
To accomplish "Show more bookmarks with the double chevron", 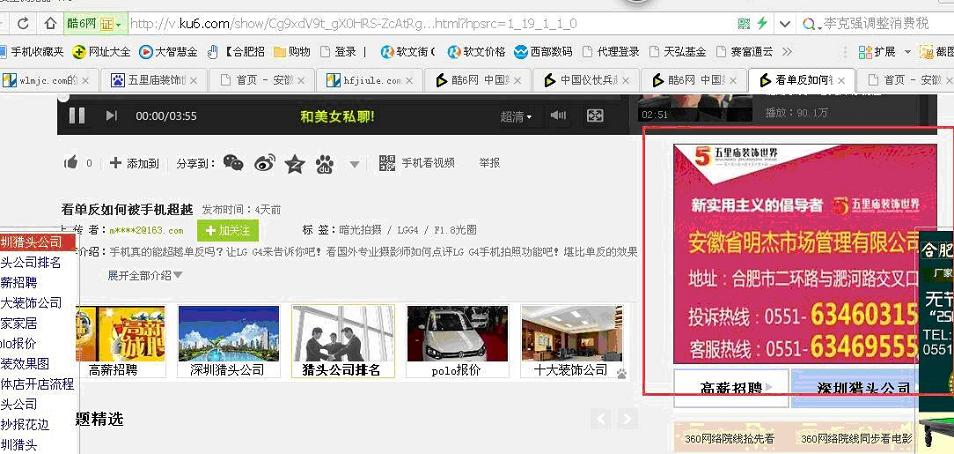I will pyautogui.click(x=787, y=52).
